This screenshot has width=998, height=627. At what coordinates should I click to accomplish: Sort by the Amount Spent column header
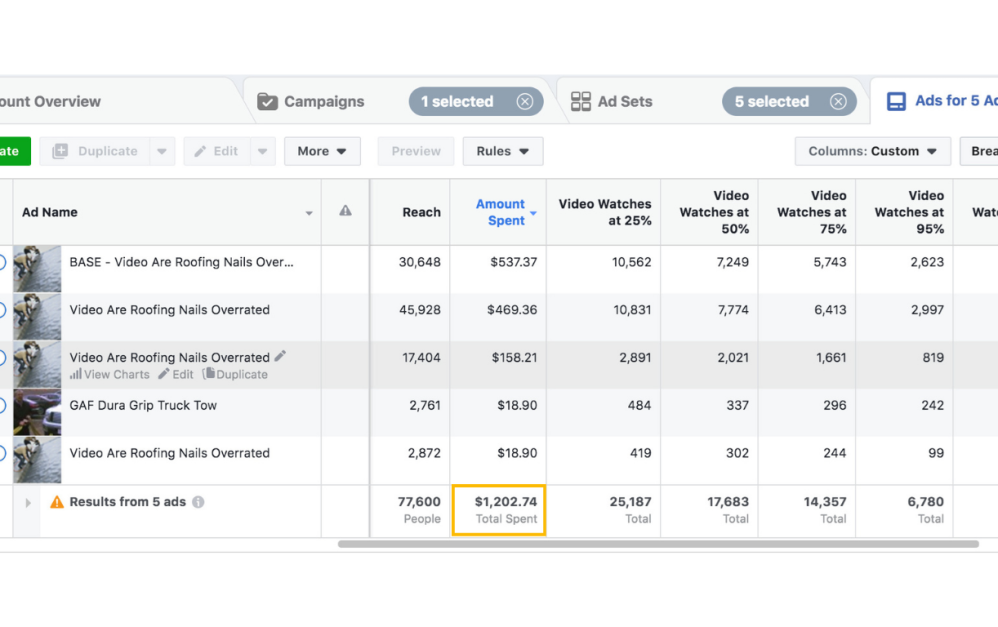[500, 212]
